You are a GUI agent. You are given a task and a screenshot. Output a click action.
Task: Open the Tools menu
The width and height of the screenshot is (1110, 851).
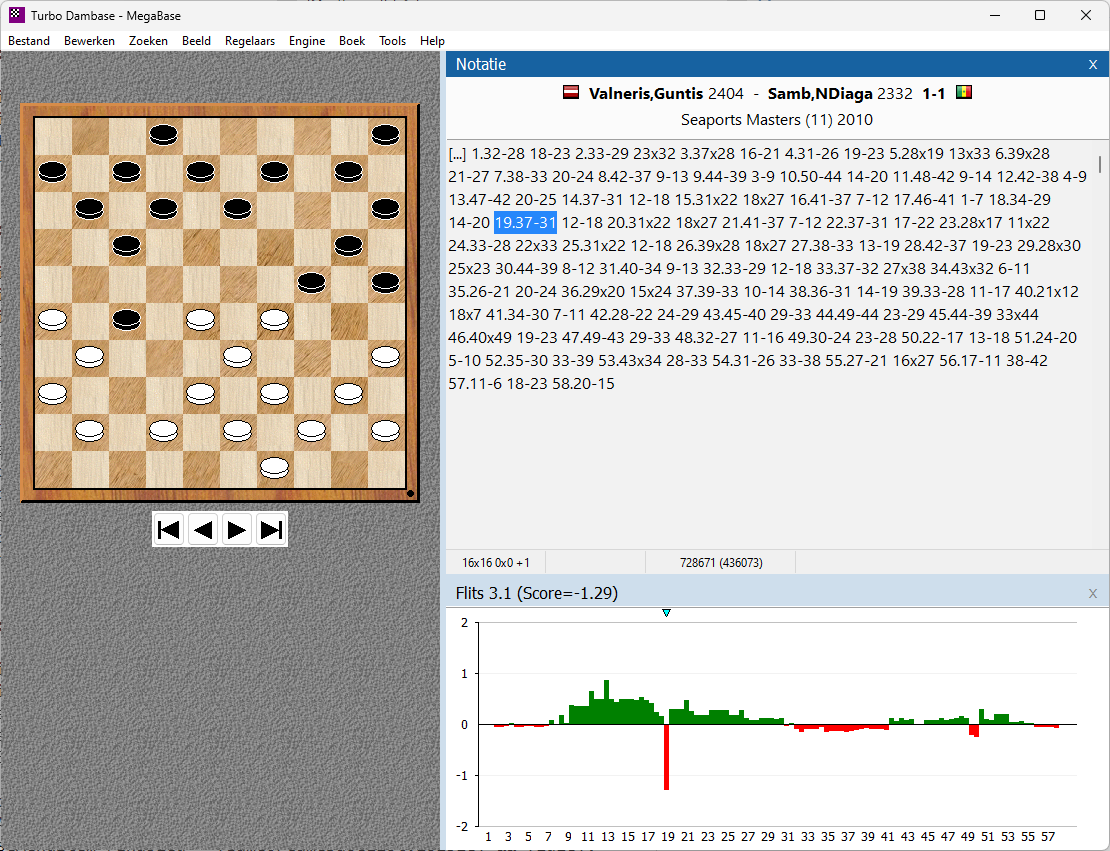pyautogui.click(x=392, y=41)
